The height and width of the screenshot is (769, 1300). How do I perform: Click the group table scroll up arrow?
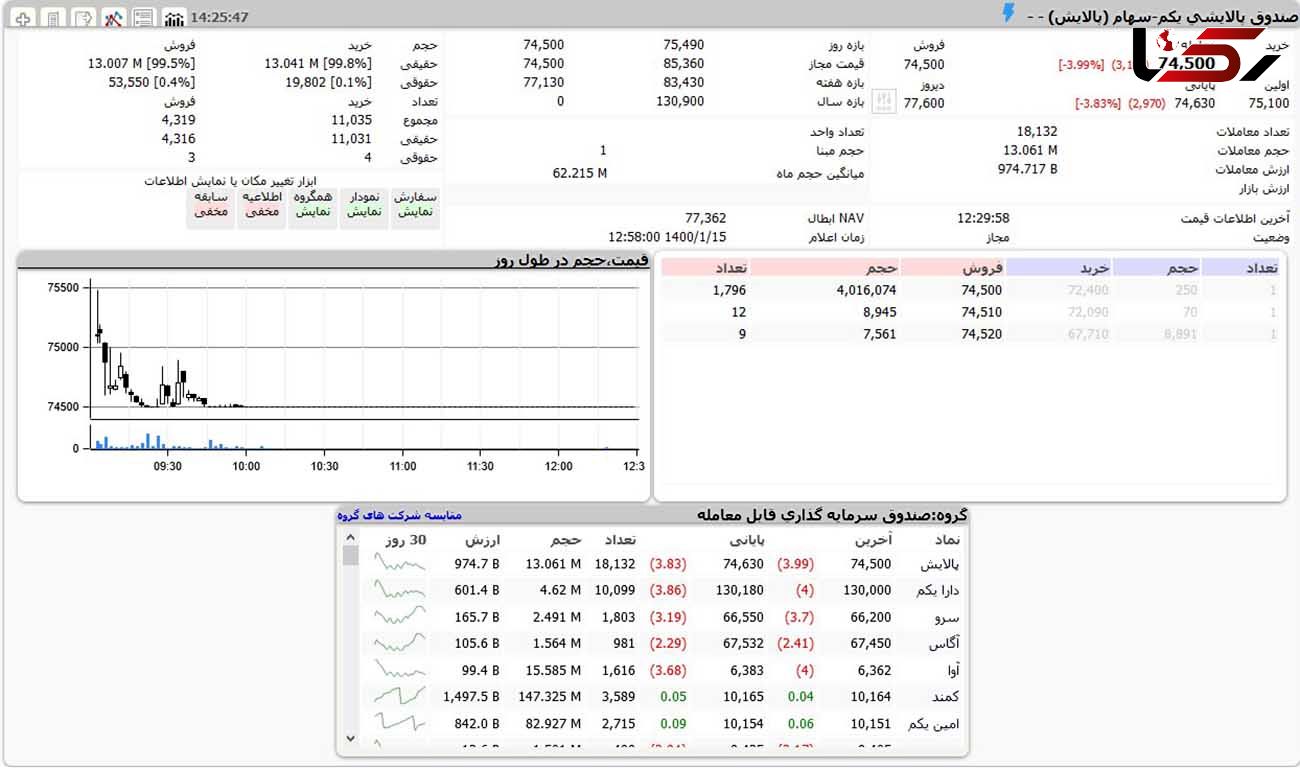coord(350,537)
